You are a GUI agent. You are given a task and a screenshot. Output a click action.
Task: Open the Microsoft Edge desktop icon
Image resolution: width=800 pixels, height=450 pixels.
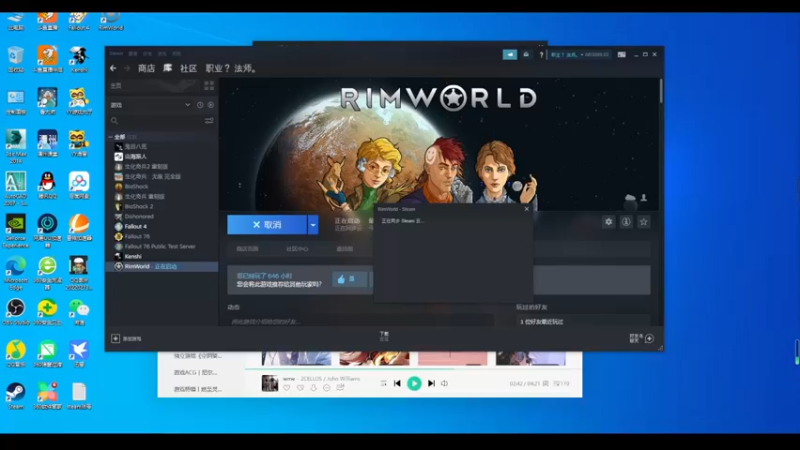(x=16, y=273)
